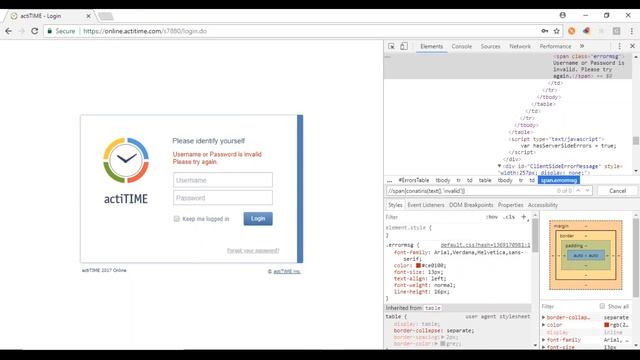This screenshot has height=360, width=640.
Task: Open the Network tab
Action: tap(520, 46)
